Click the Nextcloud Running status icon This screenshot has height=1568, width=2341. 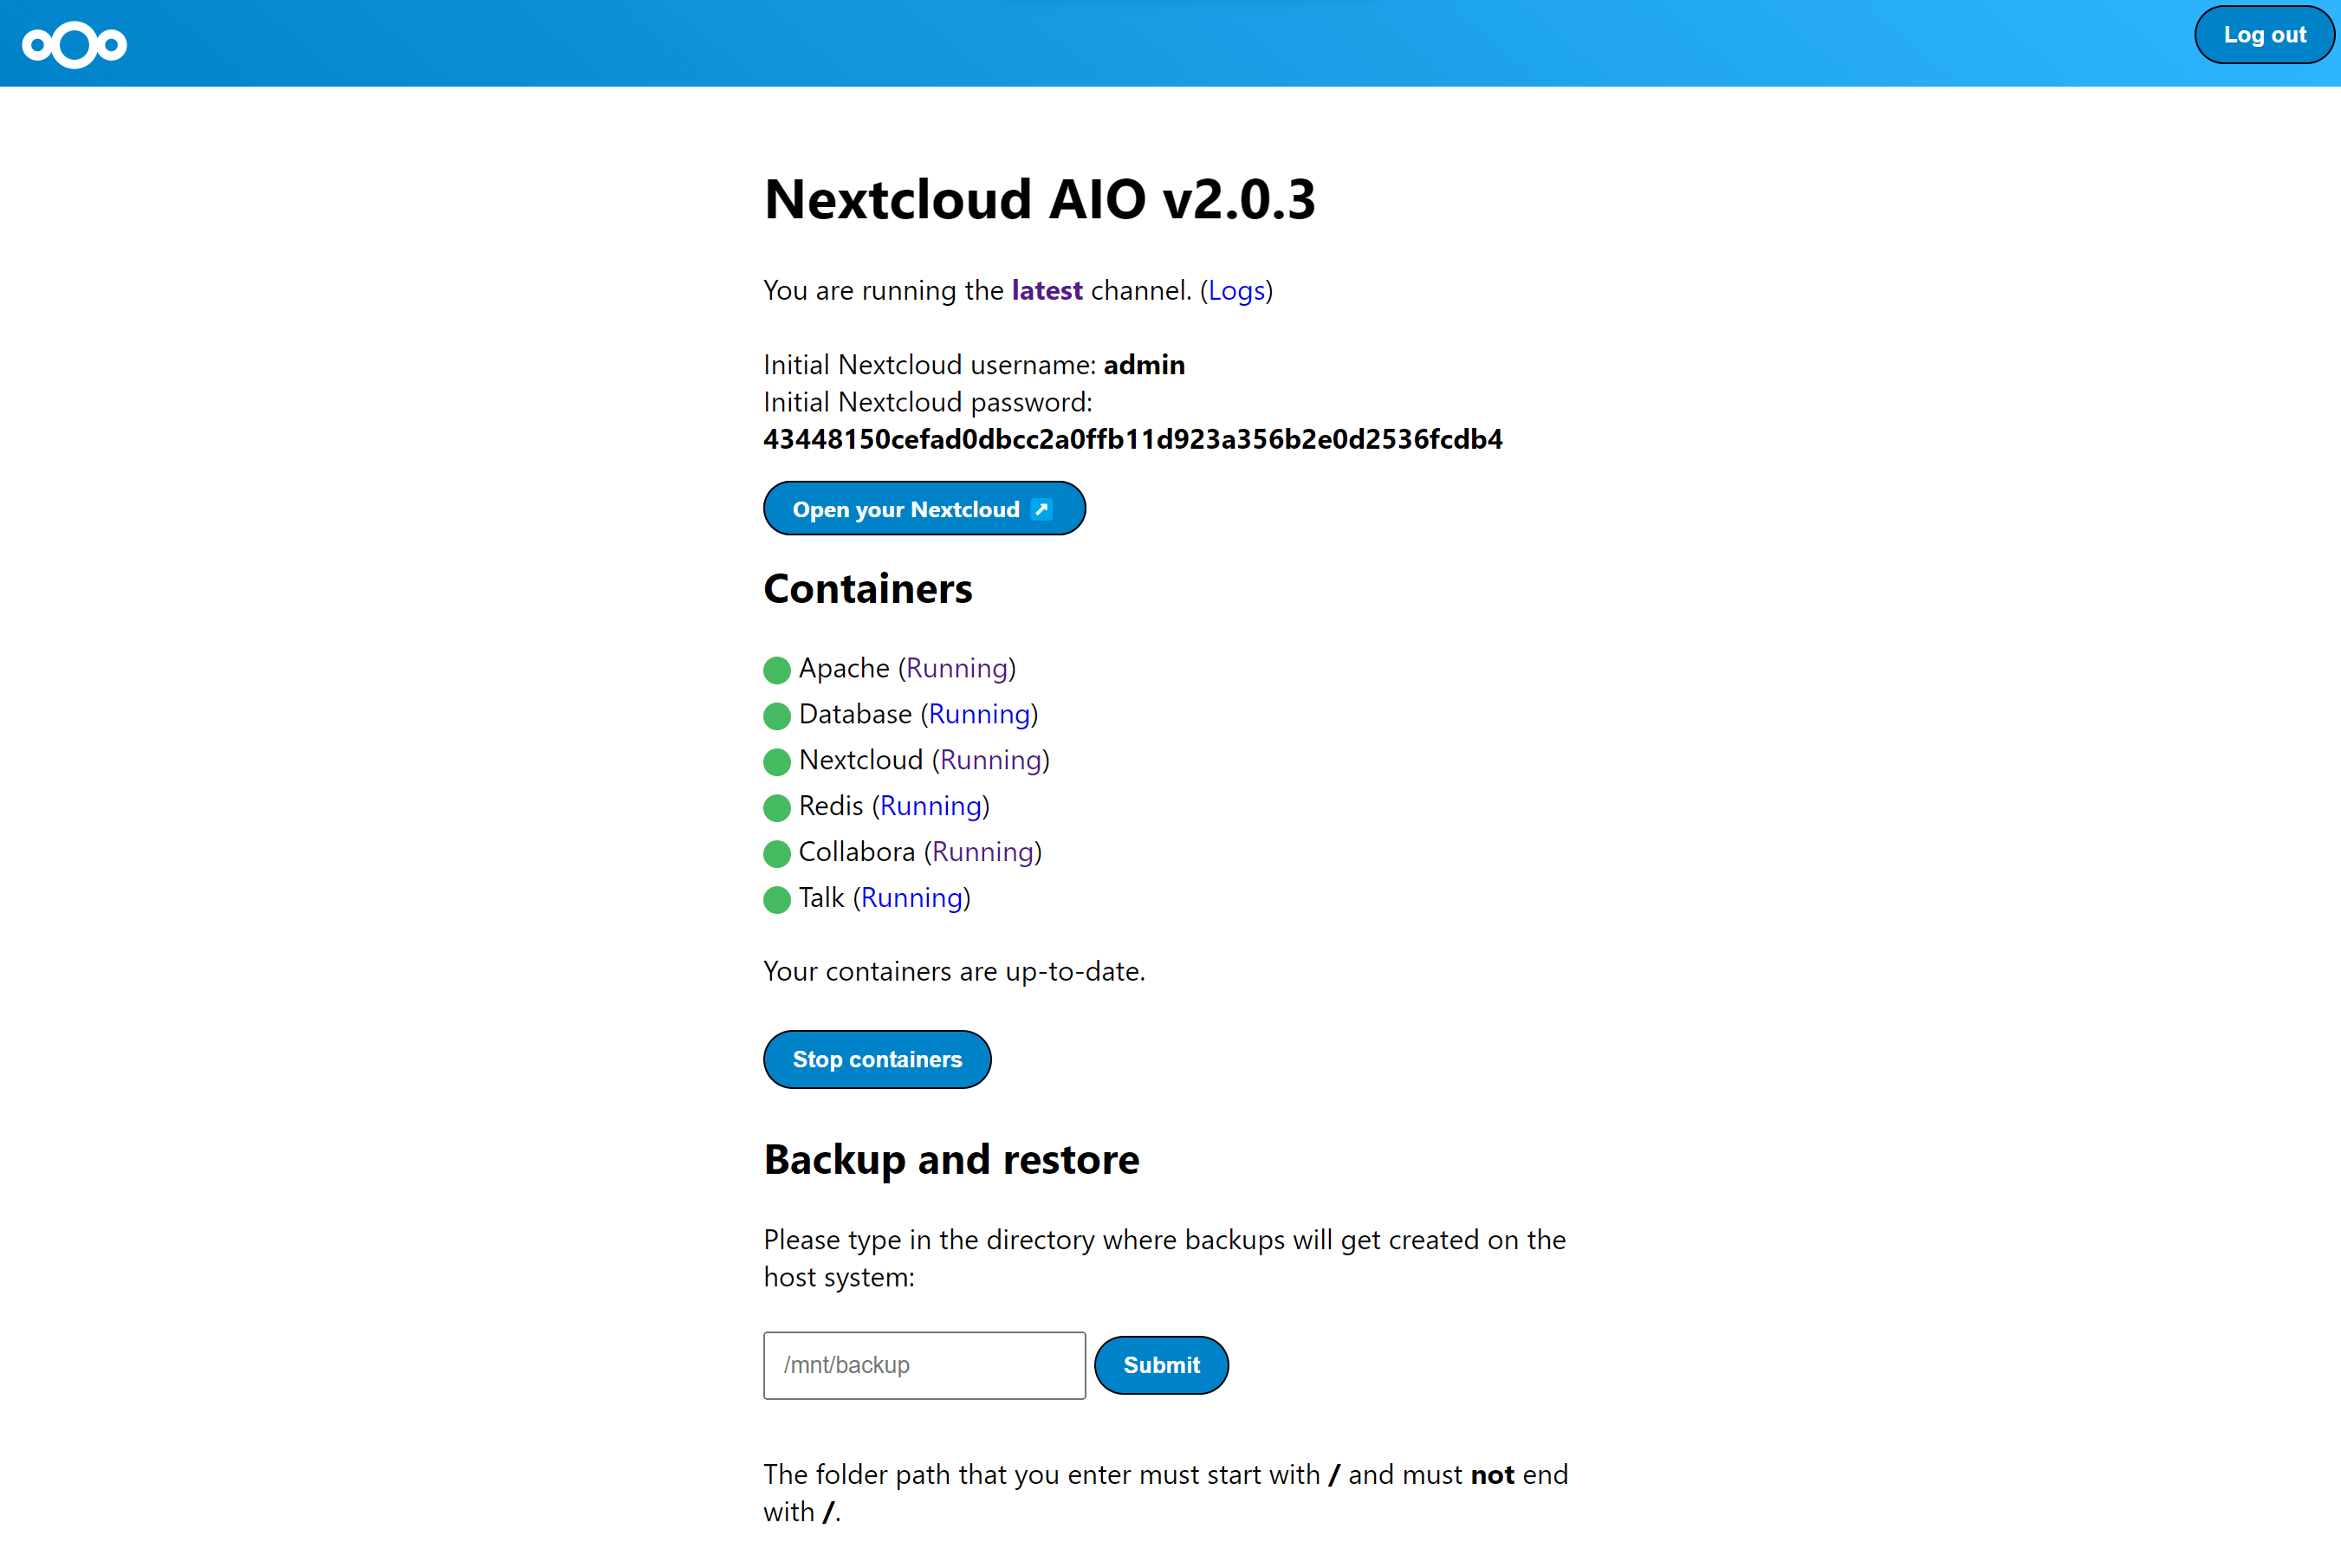[777, 760]
